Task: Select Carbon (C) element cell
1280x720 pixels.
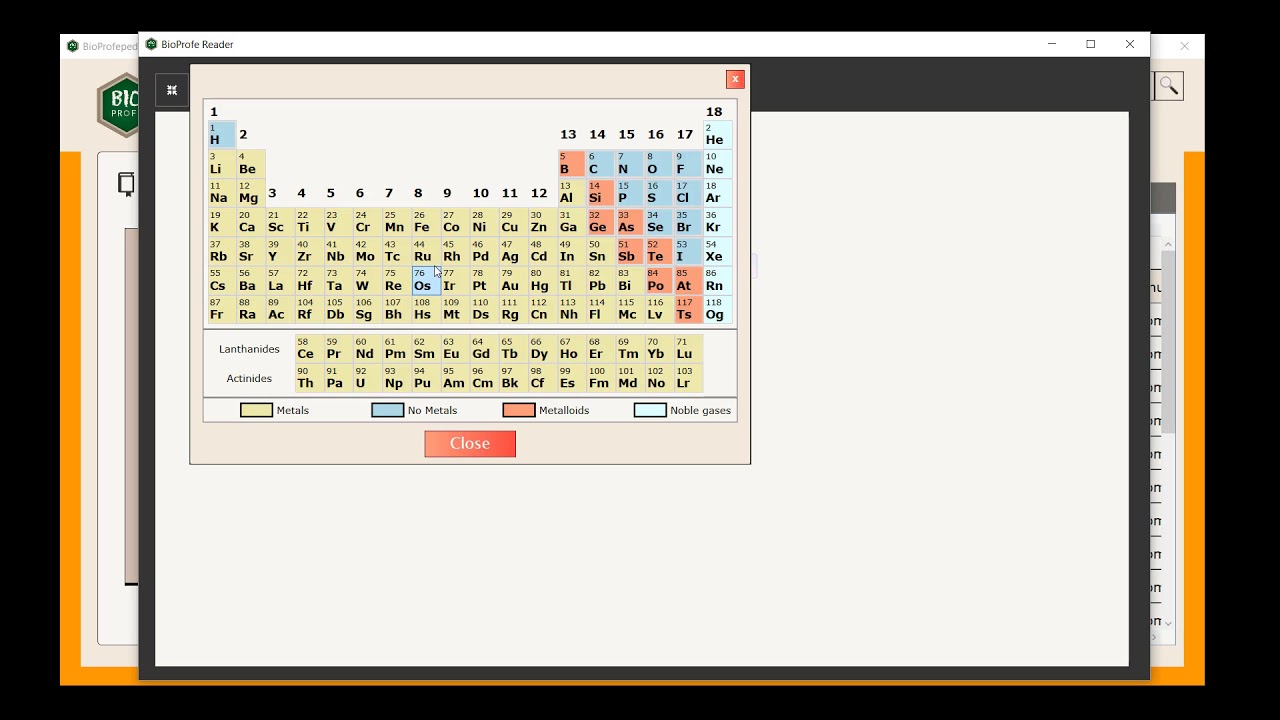Action: pyautogui.click(x=601, y=164)
